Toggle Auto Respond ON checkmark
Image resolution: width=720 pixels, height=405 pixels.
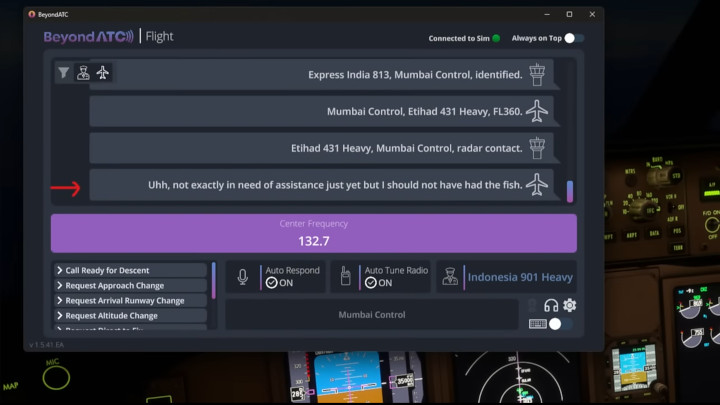pyautogui.click(x=271, y=283)
